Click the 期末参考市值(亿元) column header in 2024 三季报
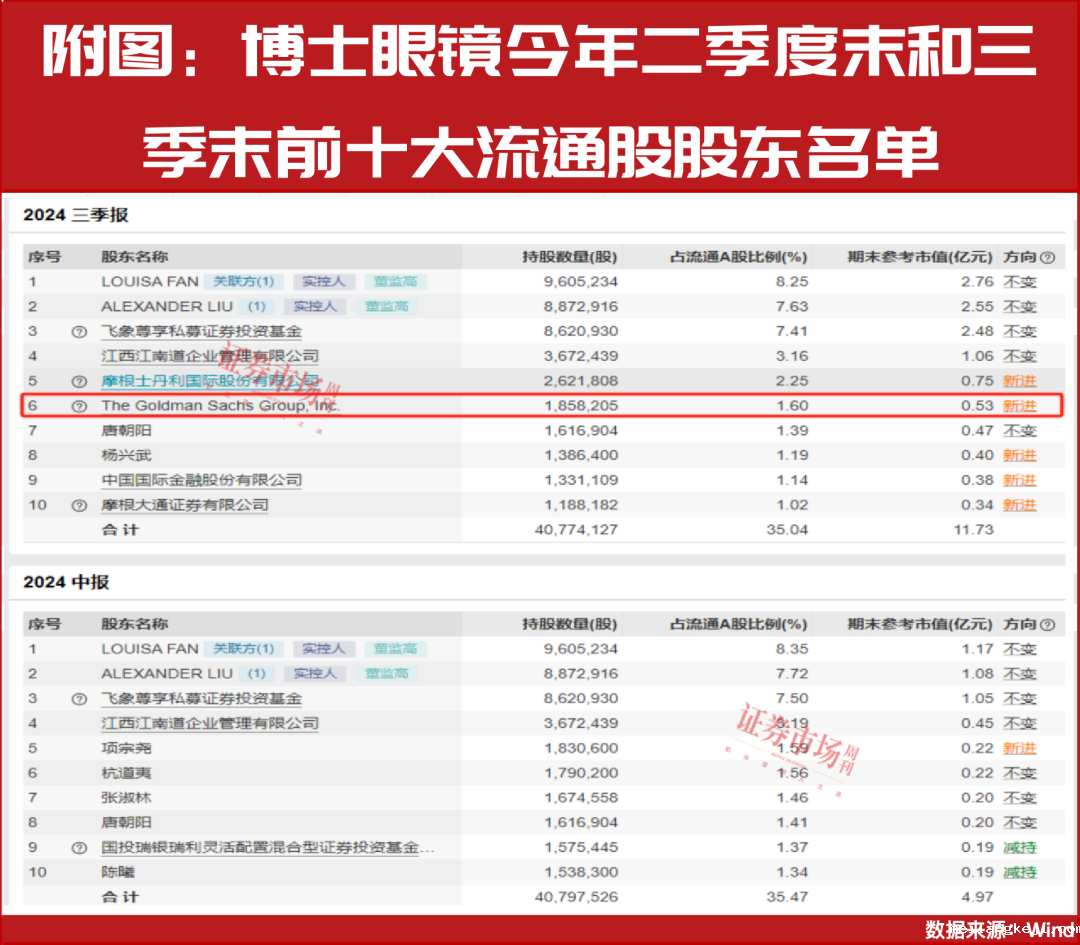Screen dimensions: 1080x945 pyautogui.click(x=920, y=257)
